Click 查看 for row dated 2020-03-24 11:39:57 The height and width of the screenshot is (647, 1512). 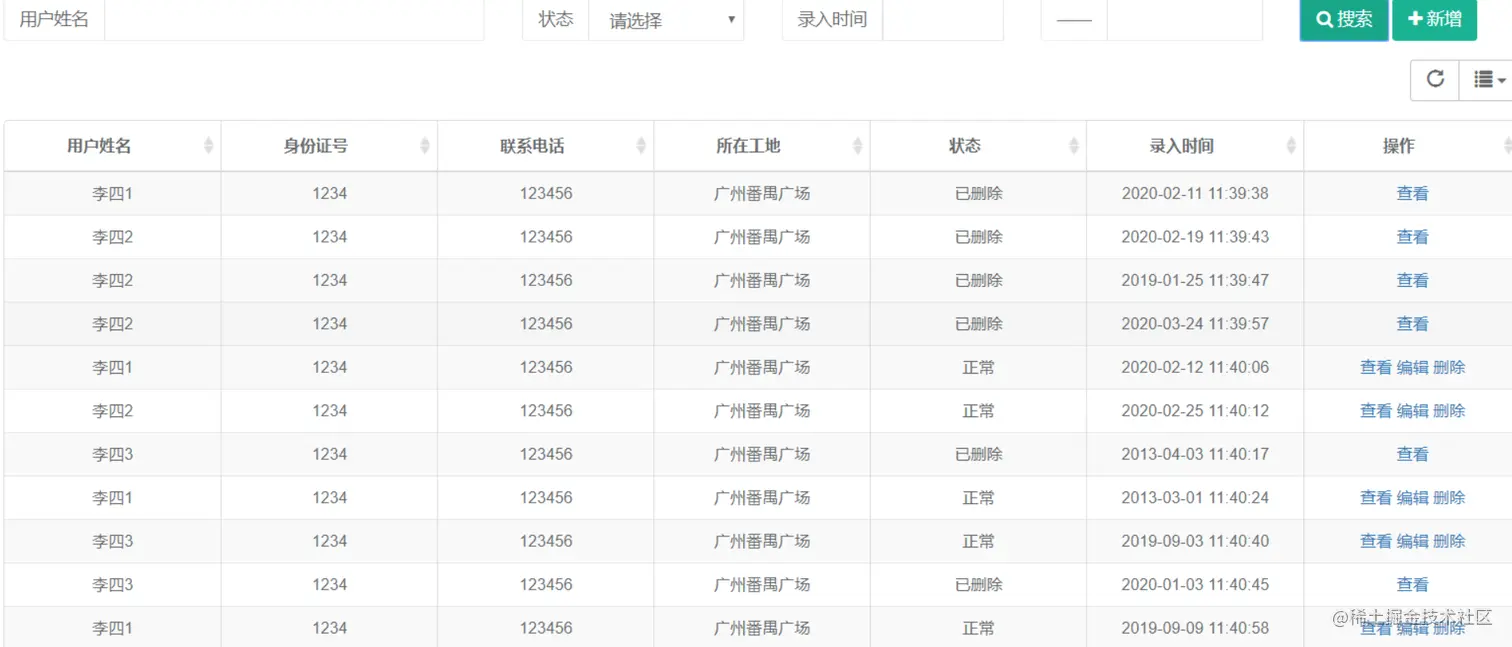point(1412,324)
